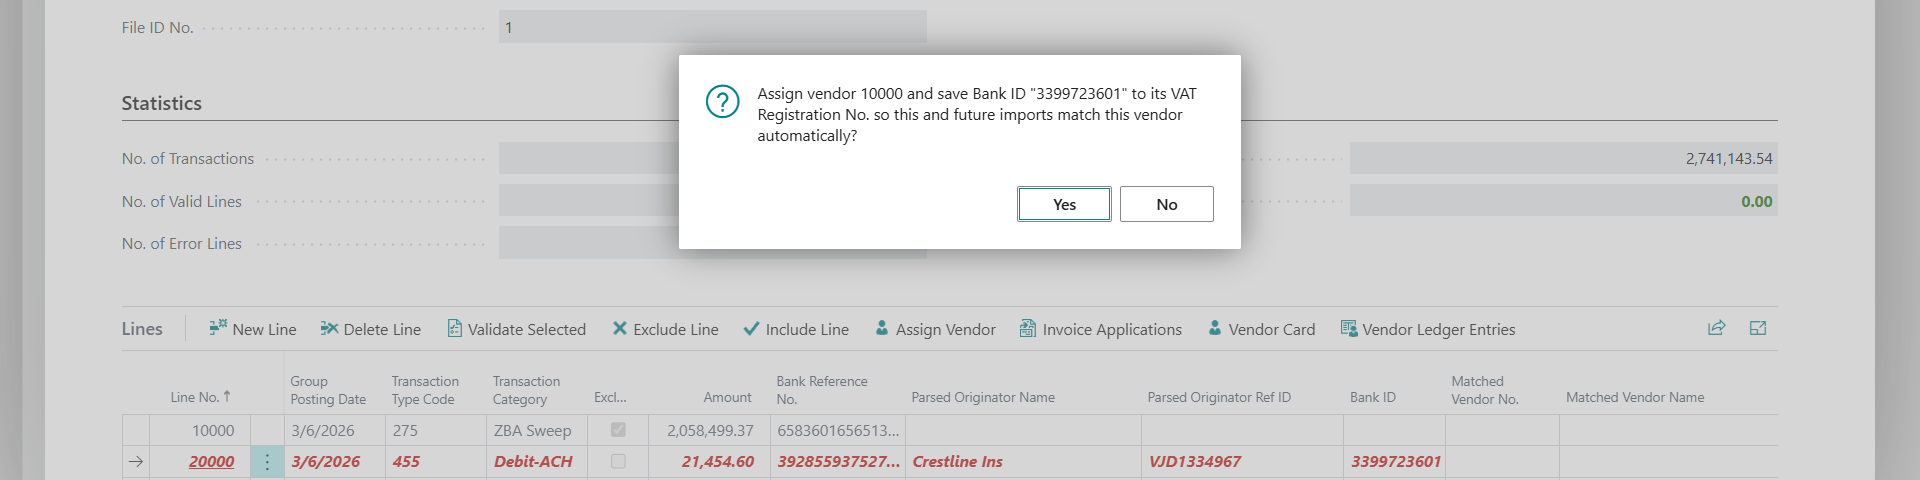This screenshot has height=480, width=1920.
Task: Click the Amount column header
Action: (x=727, y=397)
